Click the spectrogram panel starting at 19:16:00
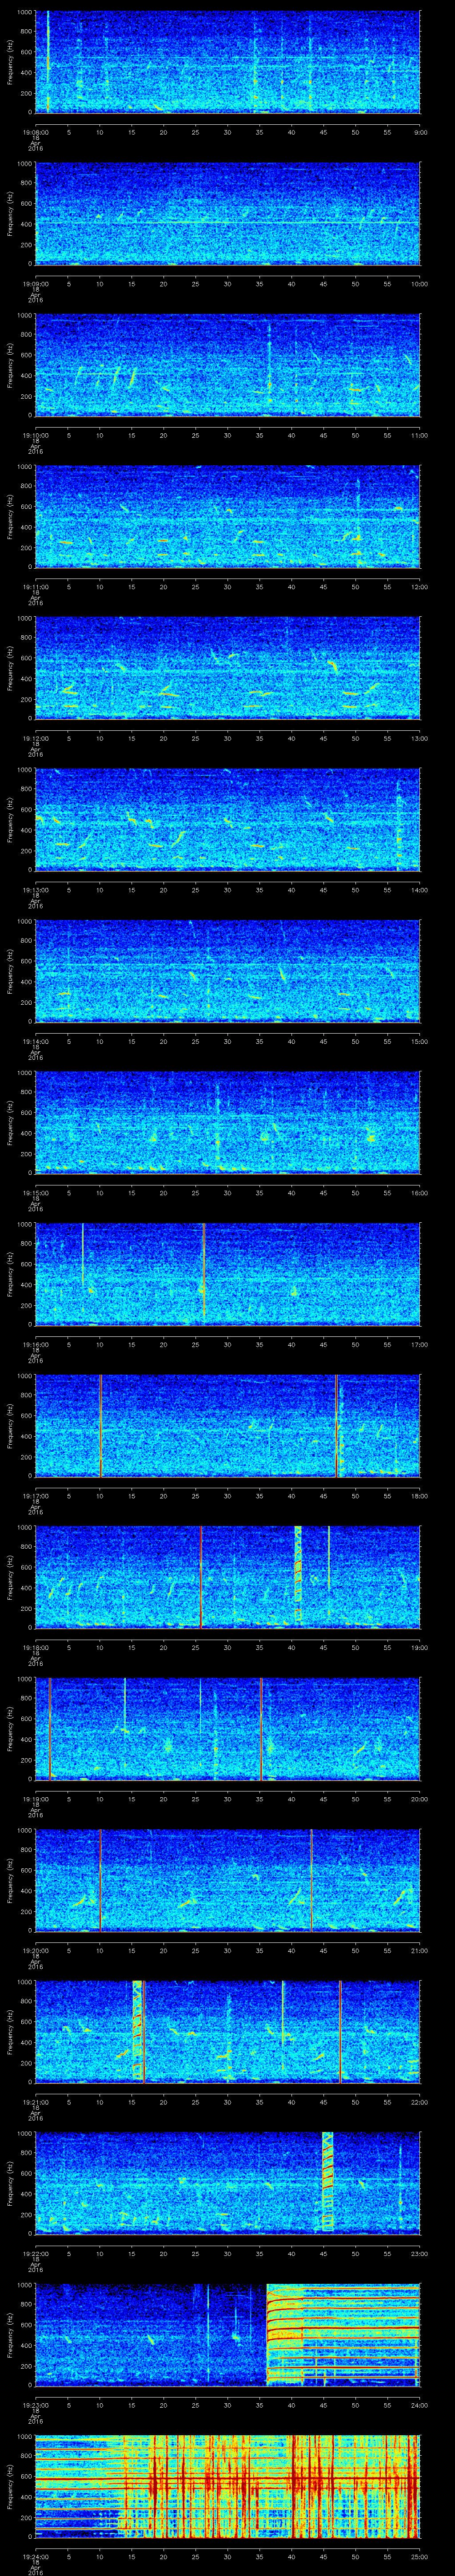The width and height of the screenshot is (455, 2576). click(x=227, y=1273)
